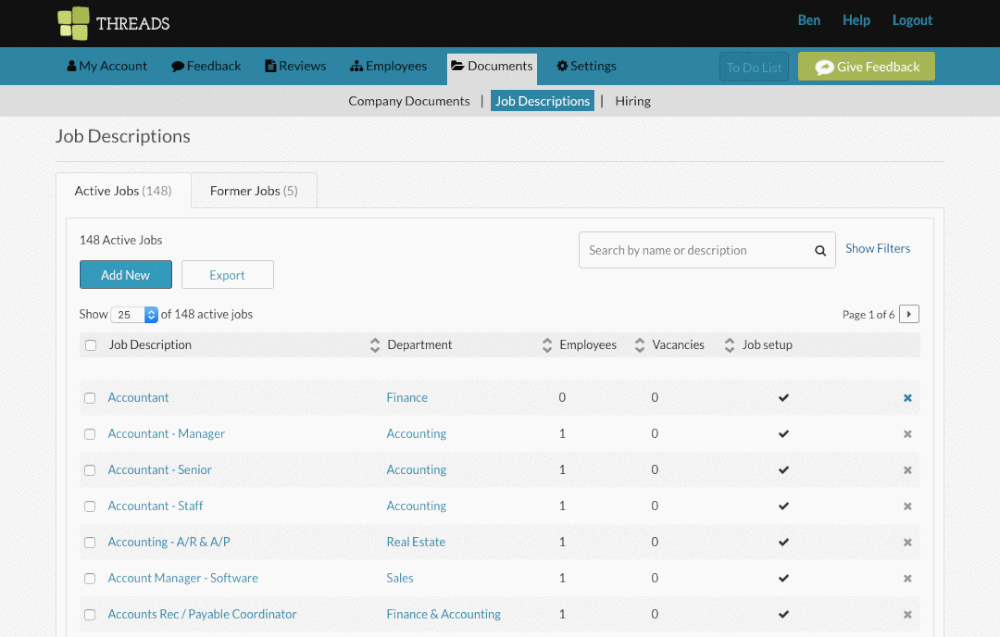Image resolution: width=1000 pixels, height=637 pixels.
Task: Click the Add New button
Action: point(126,274)
